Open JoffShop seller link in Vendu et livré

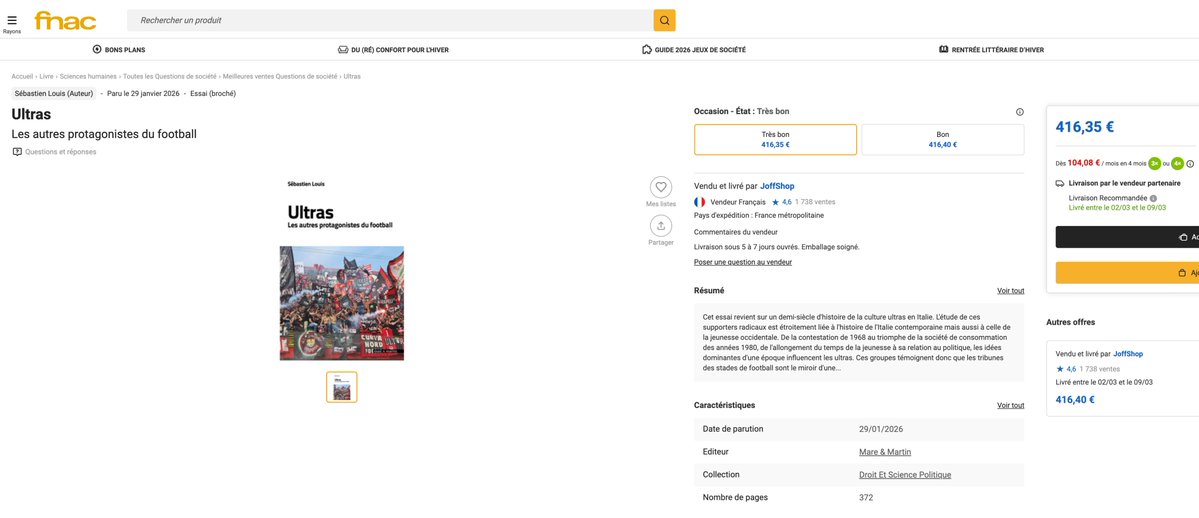point(777,186)
